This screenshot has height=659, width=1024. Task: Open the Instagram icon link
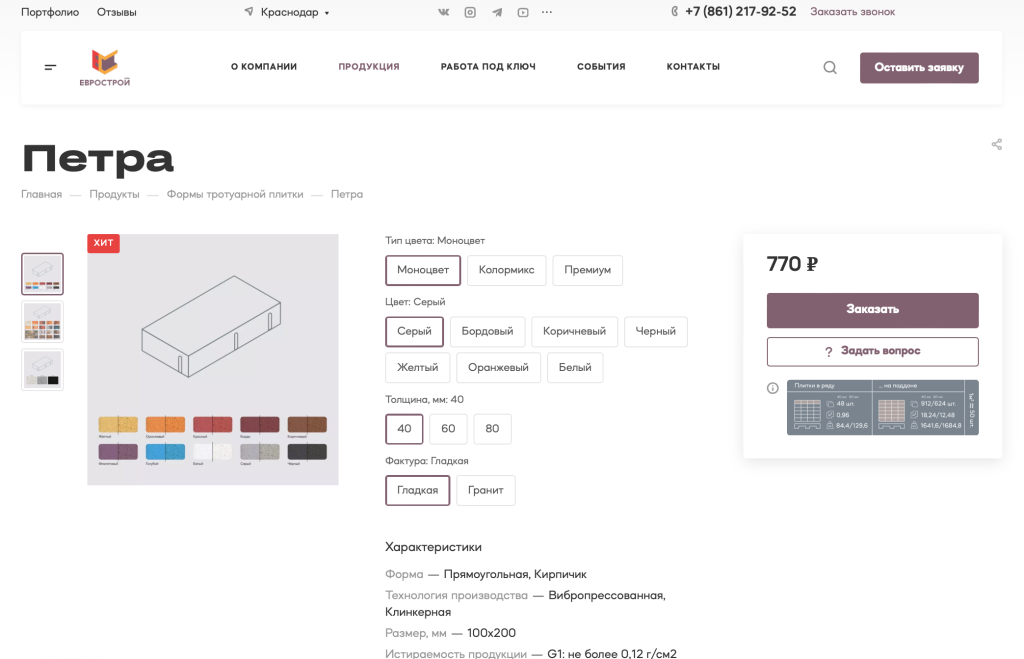[470, 12]
